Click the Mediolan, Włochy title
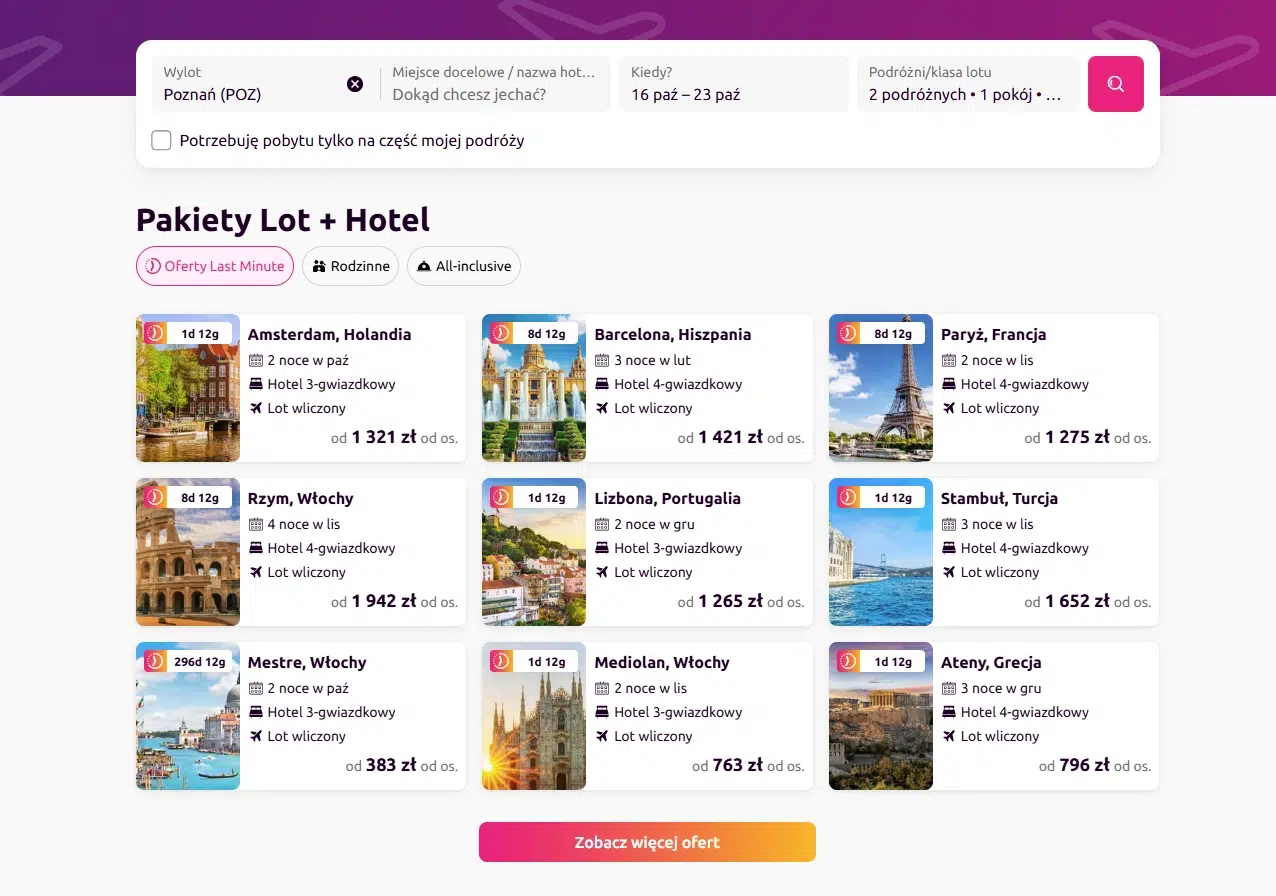Viewport: 1276px width, 896px height. [x=662, y=662]
